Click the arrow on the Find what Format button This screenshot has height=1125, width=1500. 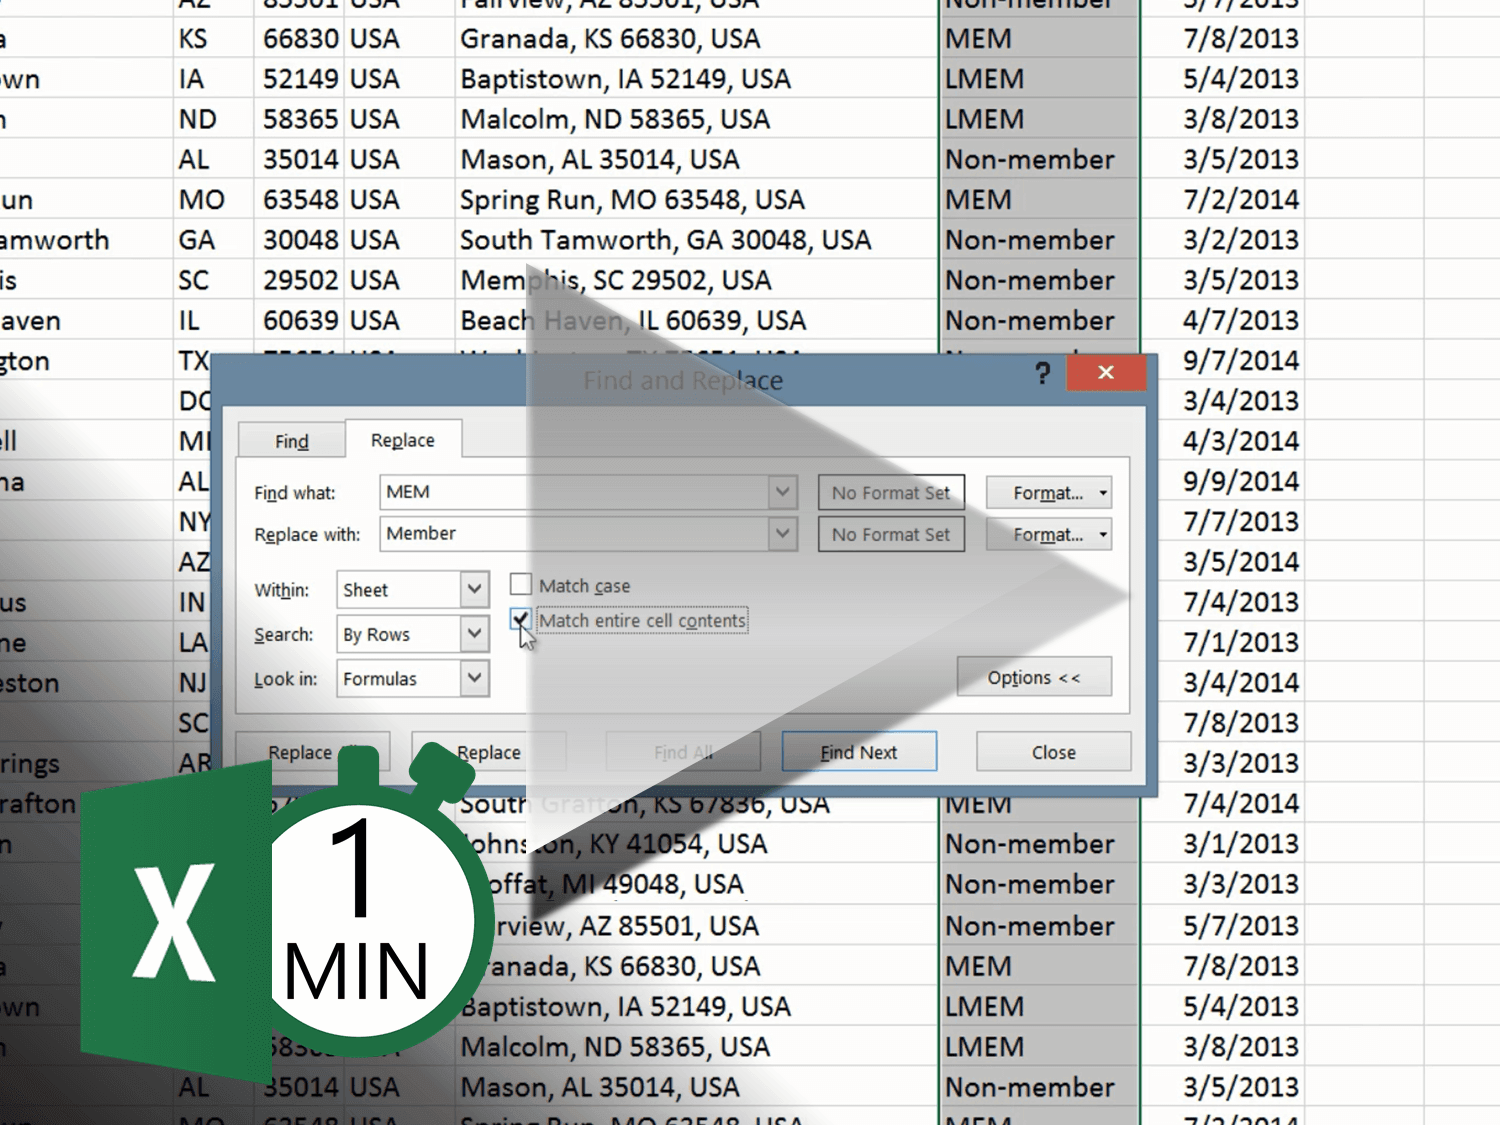coord(1103,493)
